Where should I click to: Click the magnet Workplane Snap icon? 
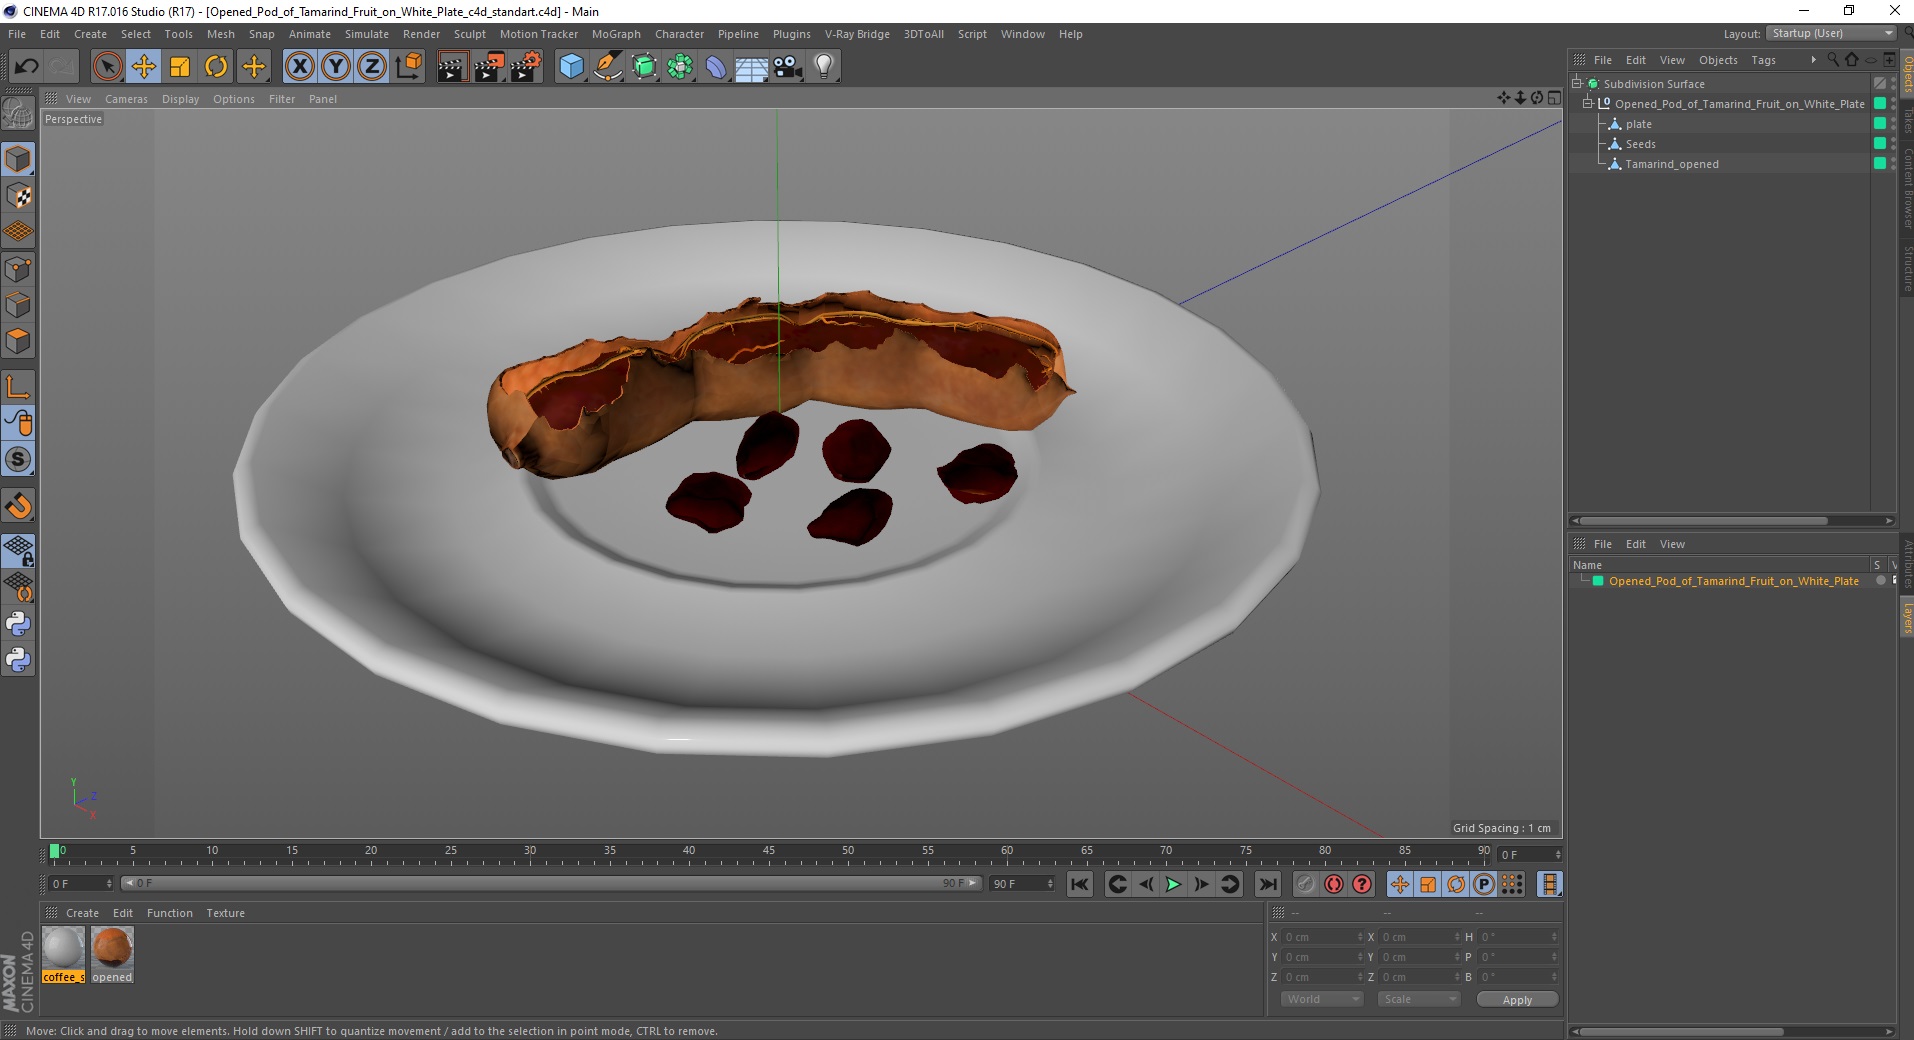click(18, 506)
